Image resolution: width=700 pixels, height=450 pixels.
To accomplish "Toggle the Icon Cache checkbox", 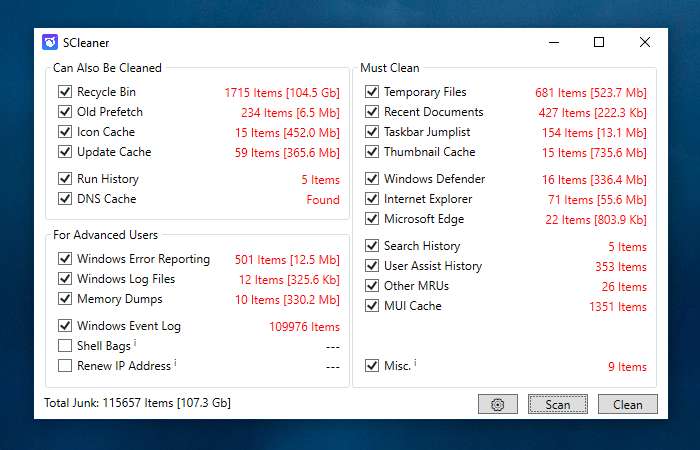I will click(65, 132).
